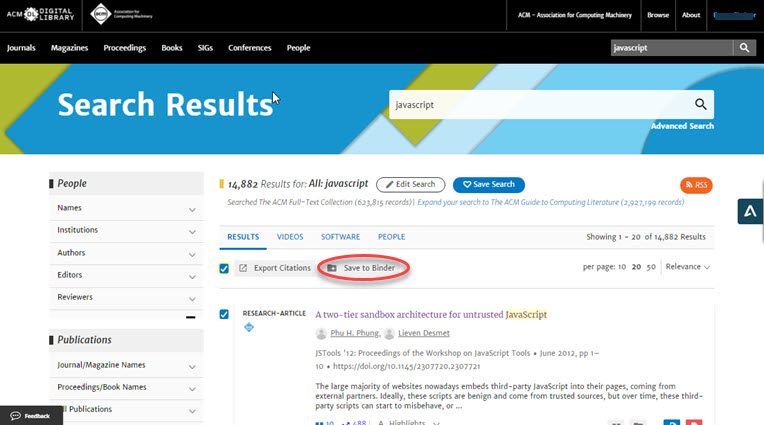The image size is (764, 425).
Task: Collapse the People section with minus icon
Action: (191, 317)
